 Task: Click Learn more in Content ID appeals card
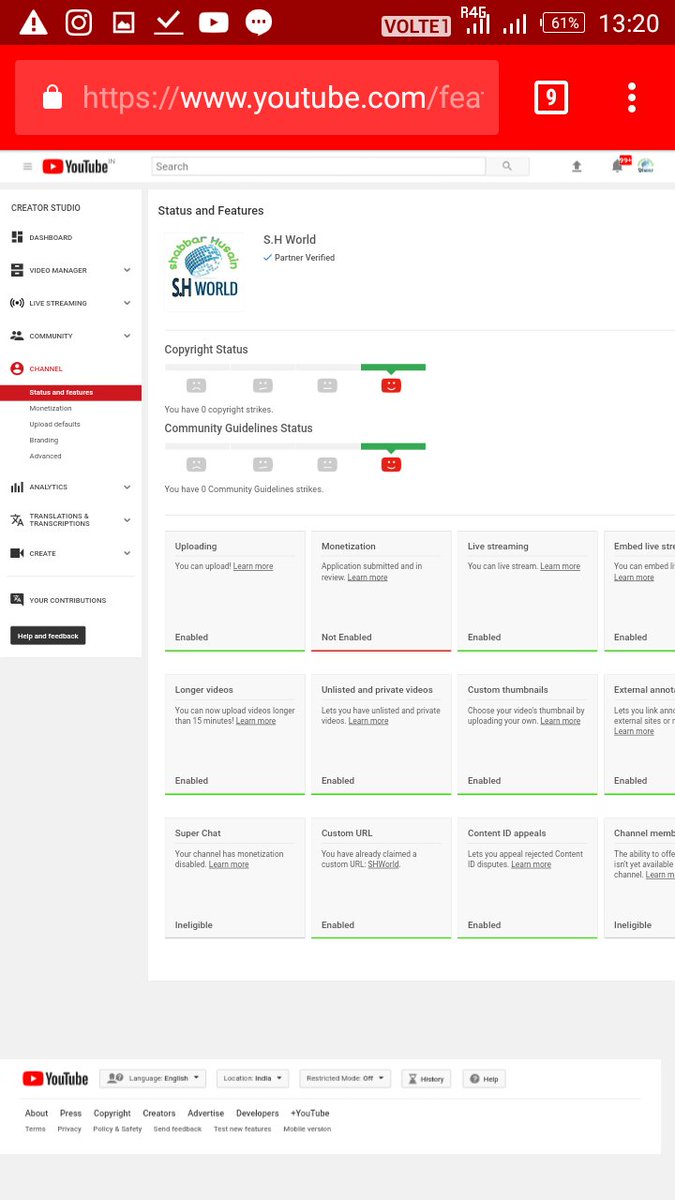point(531,864)
